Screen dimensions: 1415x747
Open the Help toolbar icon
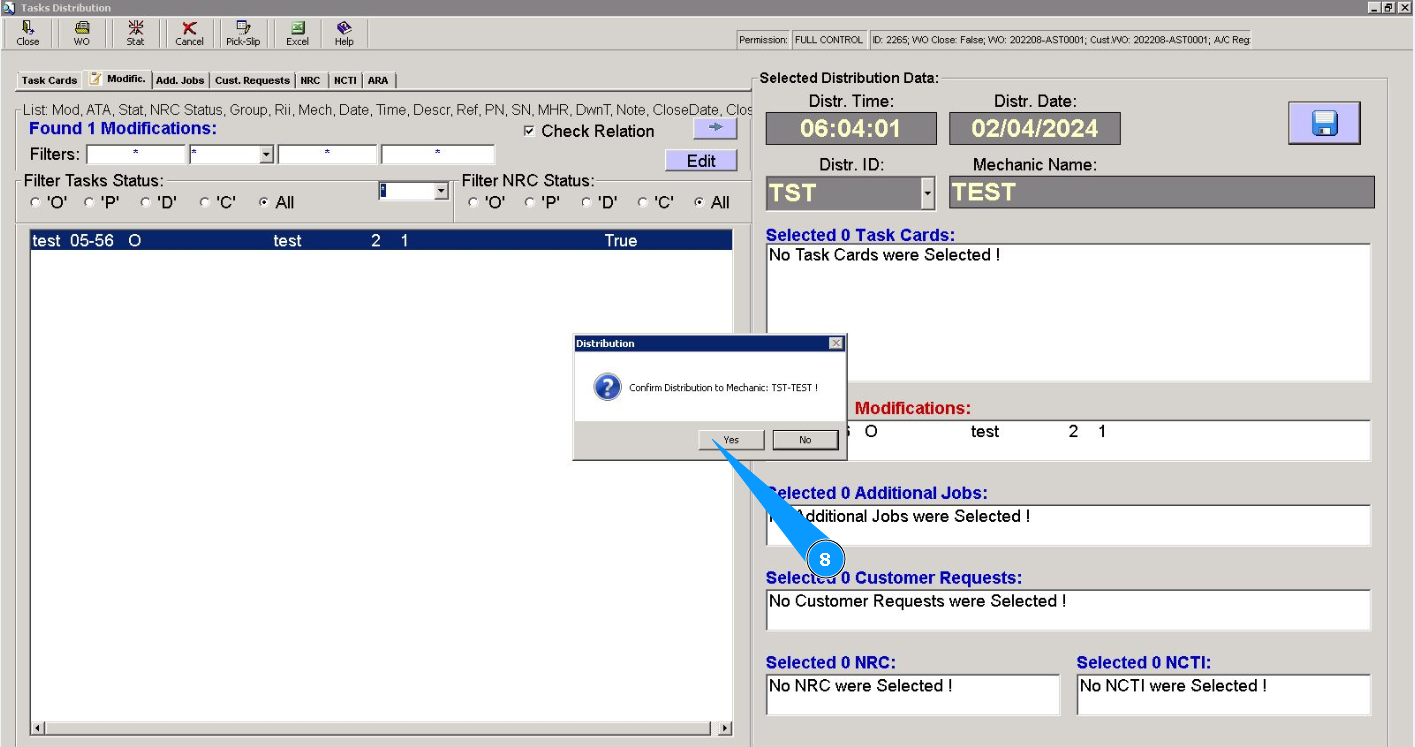(x=344, y=33)
